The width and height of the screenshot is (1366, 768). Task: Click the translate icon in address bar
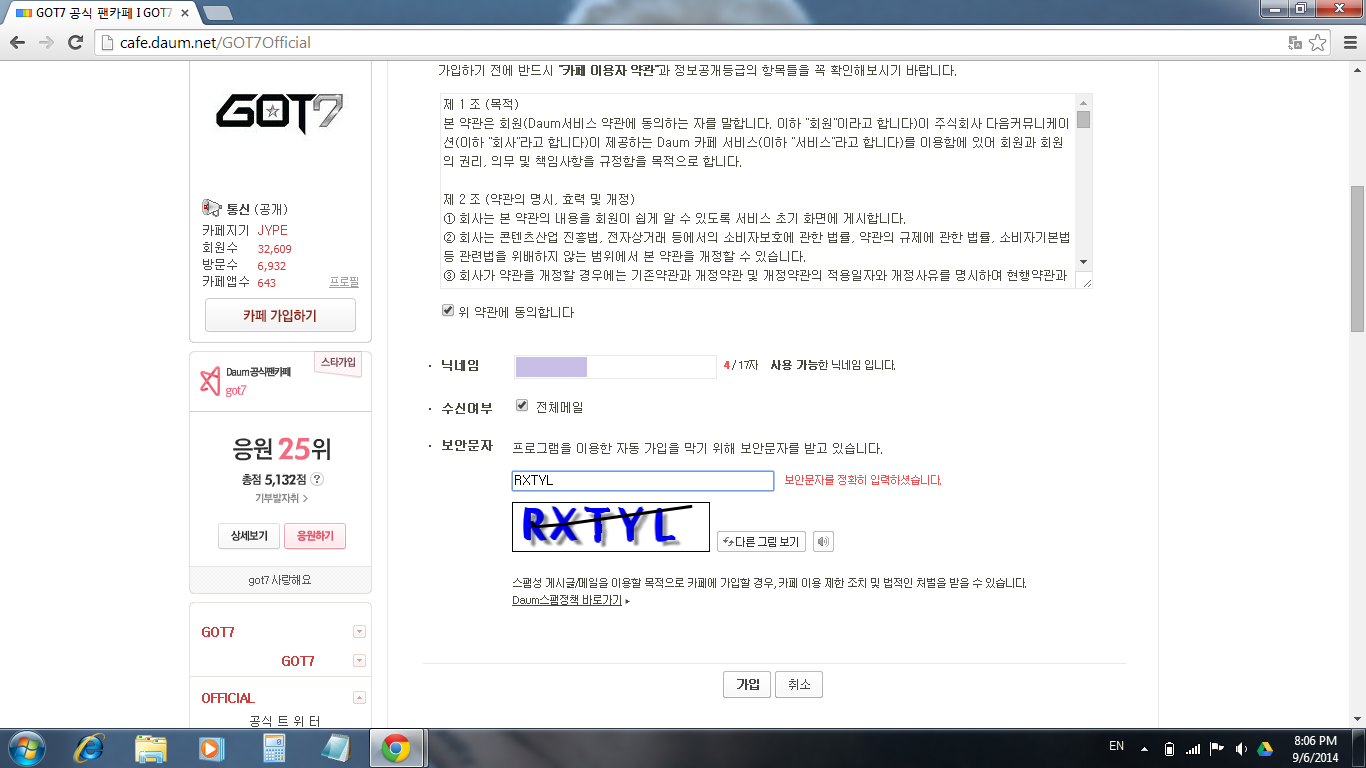coord(1295,43)
